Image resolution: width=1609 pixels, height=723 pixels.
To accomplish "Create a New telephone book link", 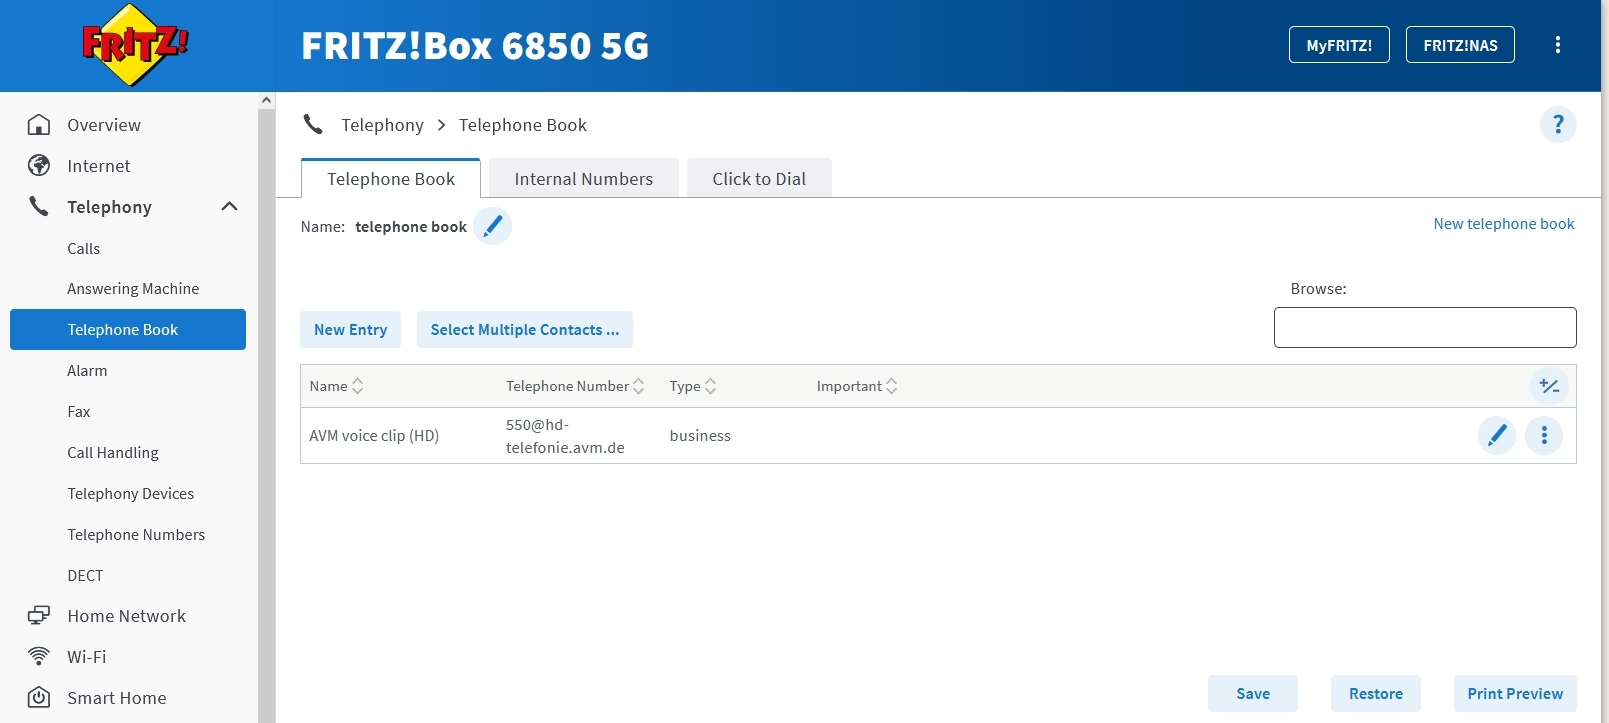I will point(1504,224).
